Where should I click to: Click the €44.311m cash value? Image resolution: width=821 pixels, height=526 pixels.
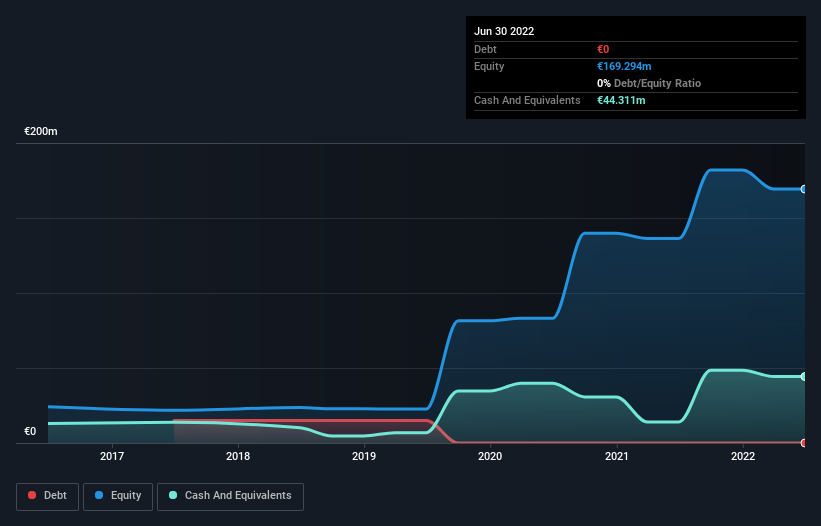[x=621, y=100]
